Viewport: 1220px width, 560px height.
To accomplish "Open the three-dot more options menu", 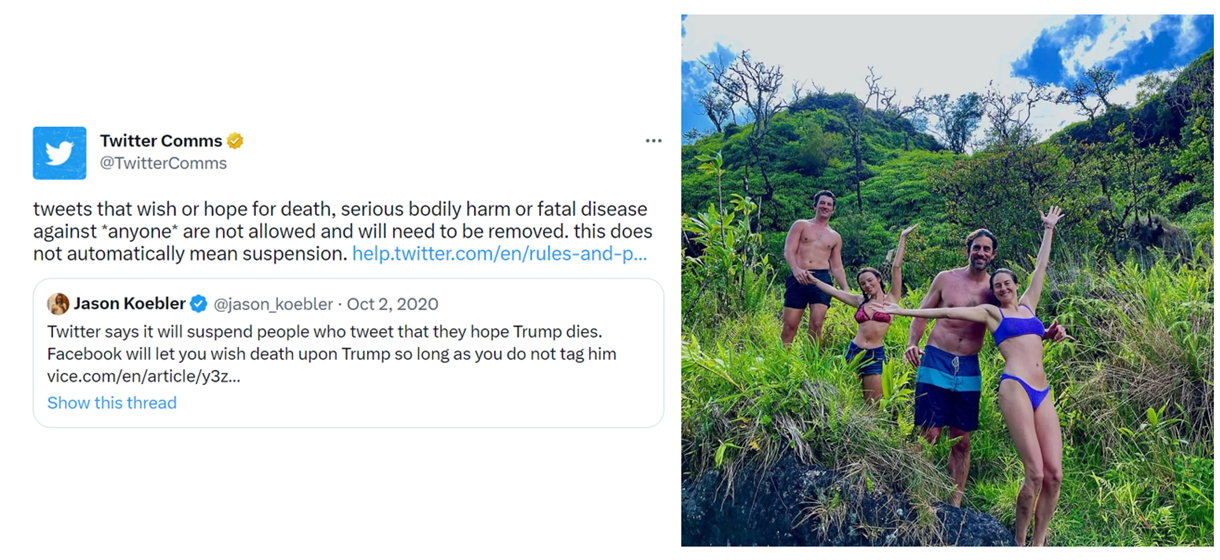I will (653, 141).
